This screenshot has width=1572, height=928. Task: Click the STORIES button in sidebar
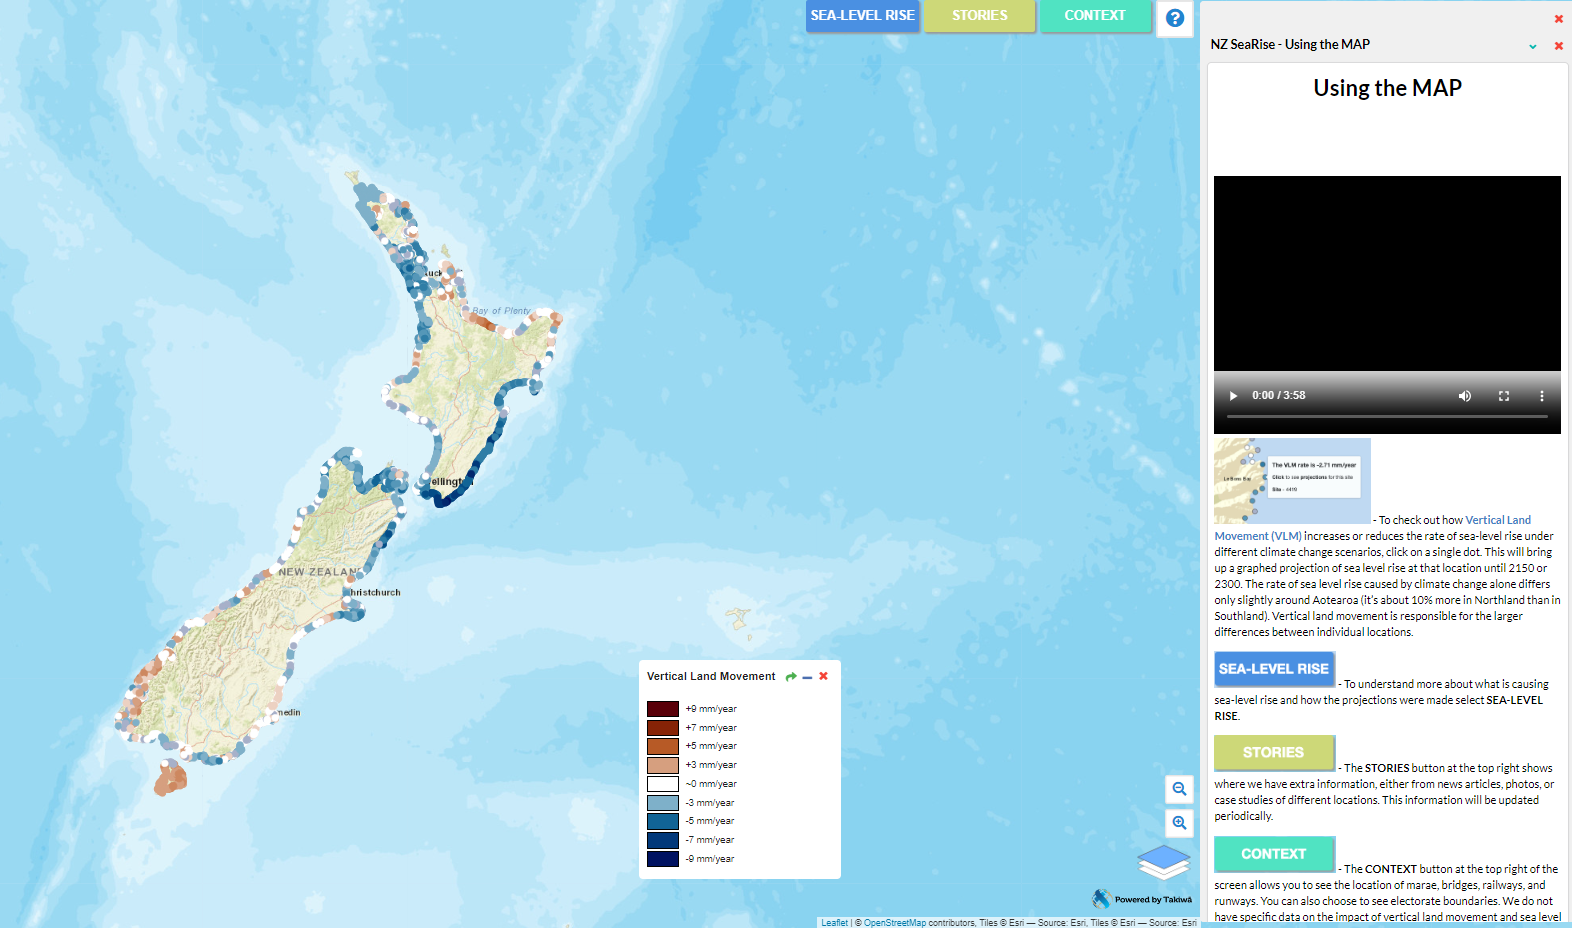pyautogui.click(x=1274, y=752)
